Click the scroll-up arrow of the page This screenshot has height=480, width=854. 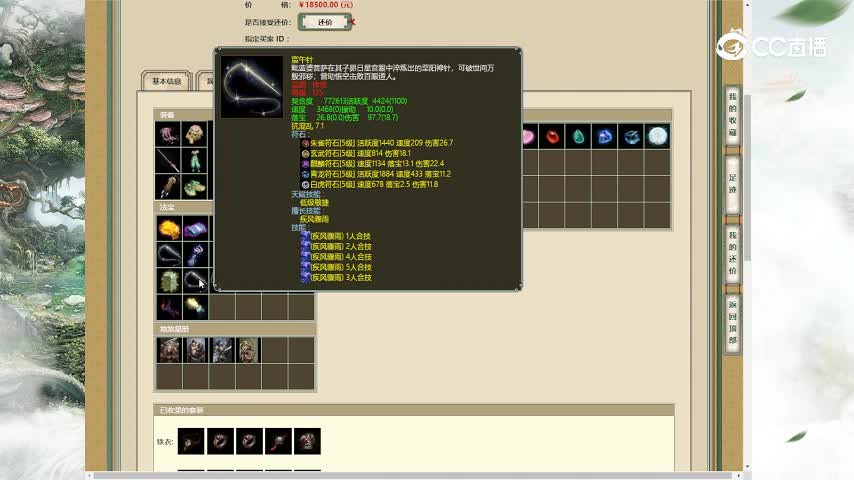(x=748, y=4)
